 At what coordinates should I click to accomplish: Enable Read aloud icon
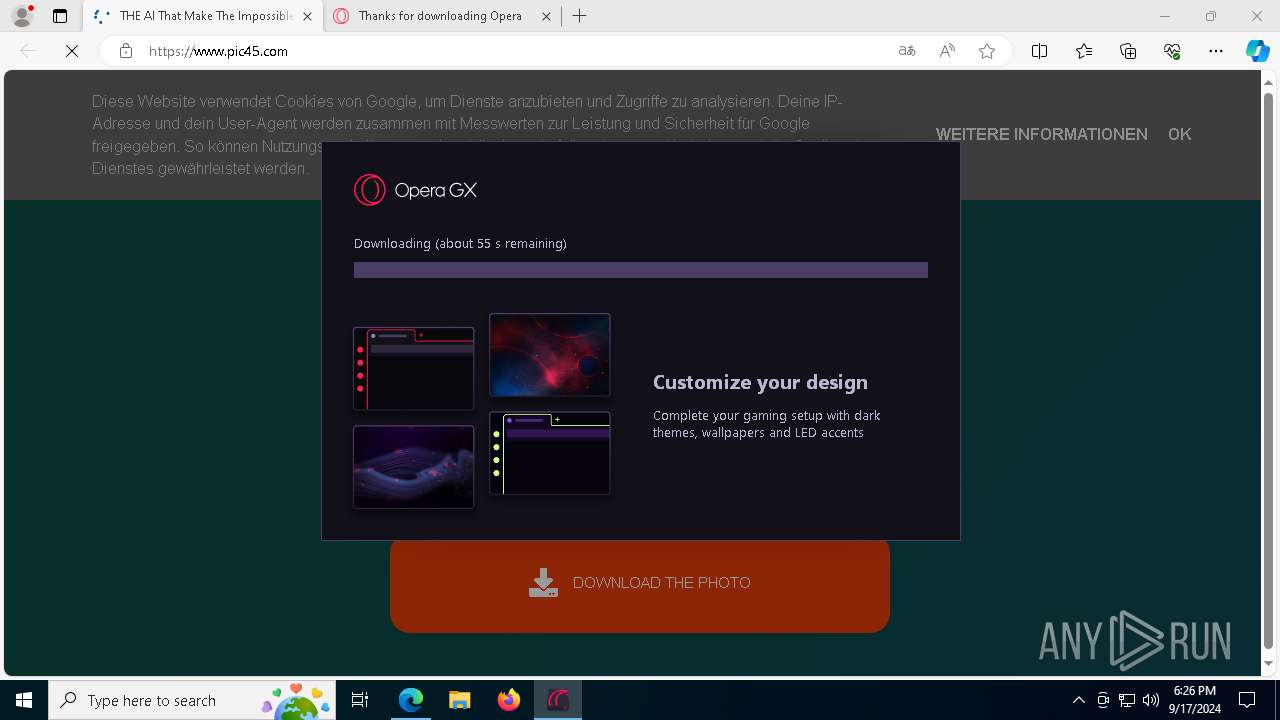[947, 51]
